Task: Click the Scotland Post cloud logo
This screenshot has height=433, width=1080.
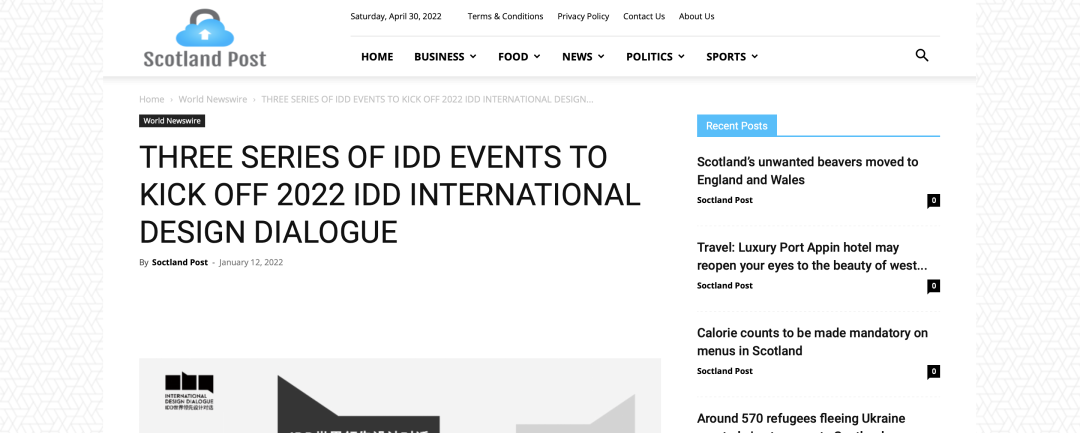Action: 205,39
